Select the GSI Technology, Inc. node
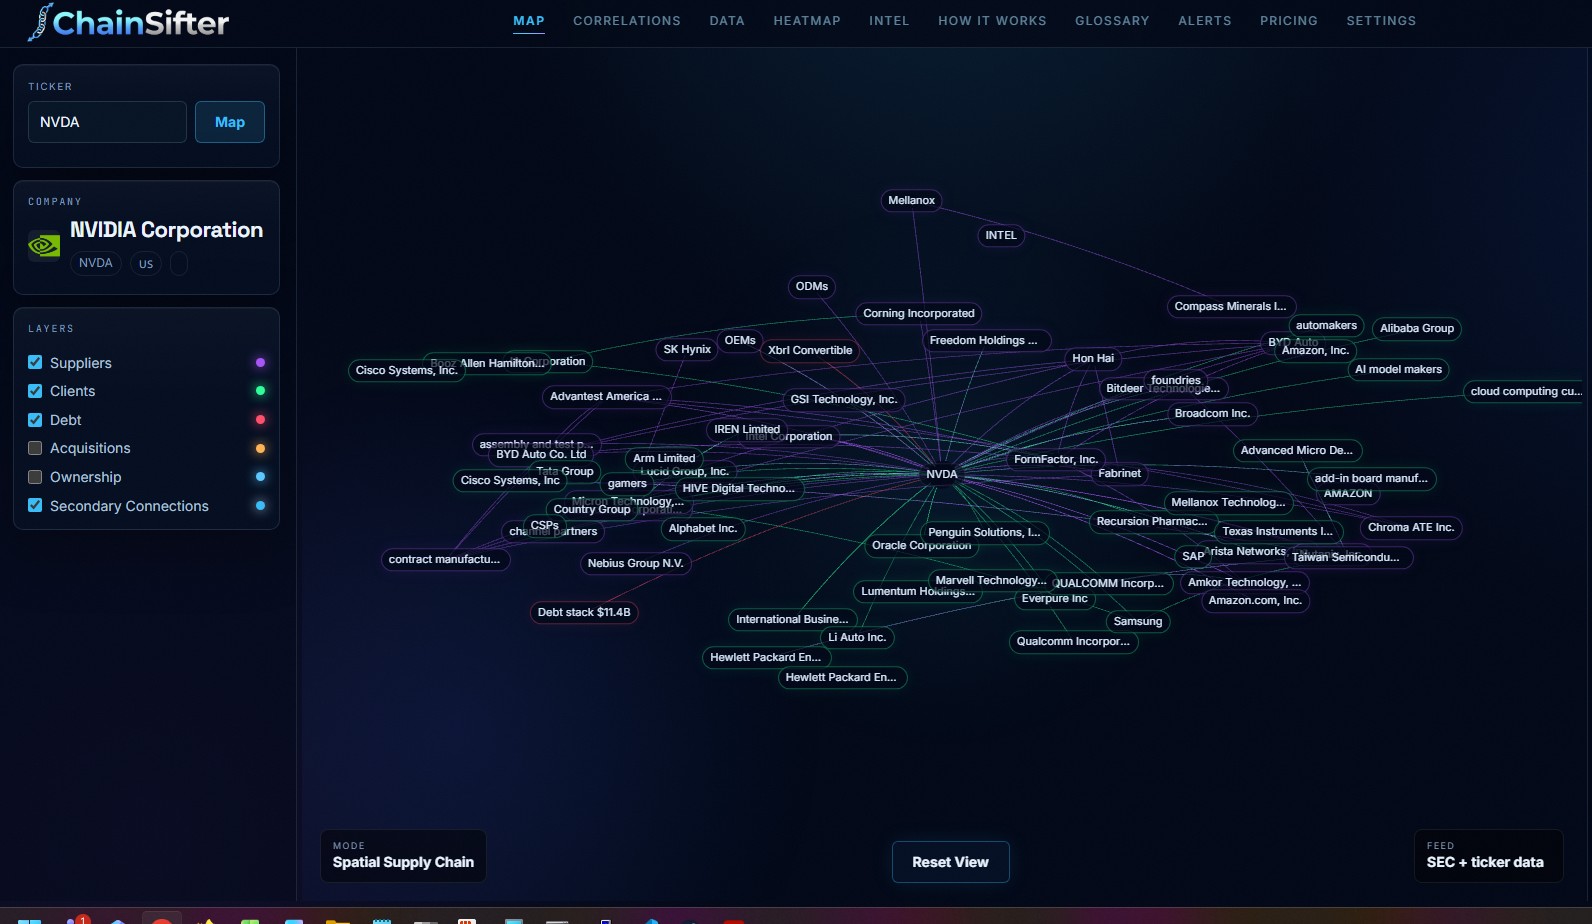Viewport: 1592px width, 924px height. click(x=844, y=399)
